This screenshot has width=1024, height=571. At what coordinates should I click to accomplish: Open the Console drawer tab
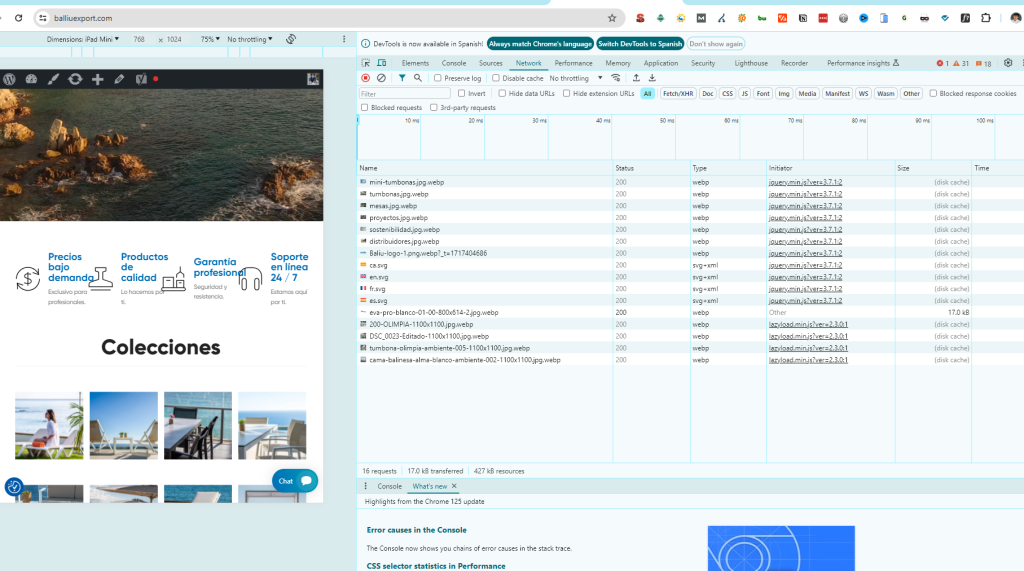coord(389,486)
